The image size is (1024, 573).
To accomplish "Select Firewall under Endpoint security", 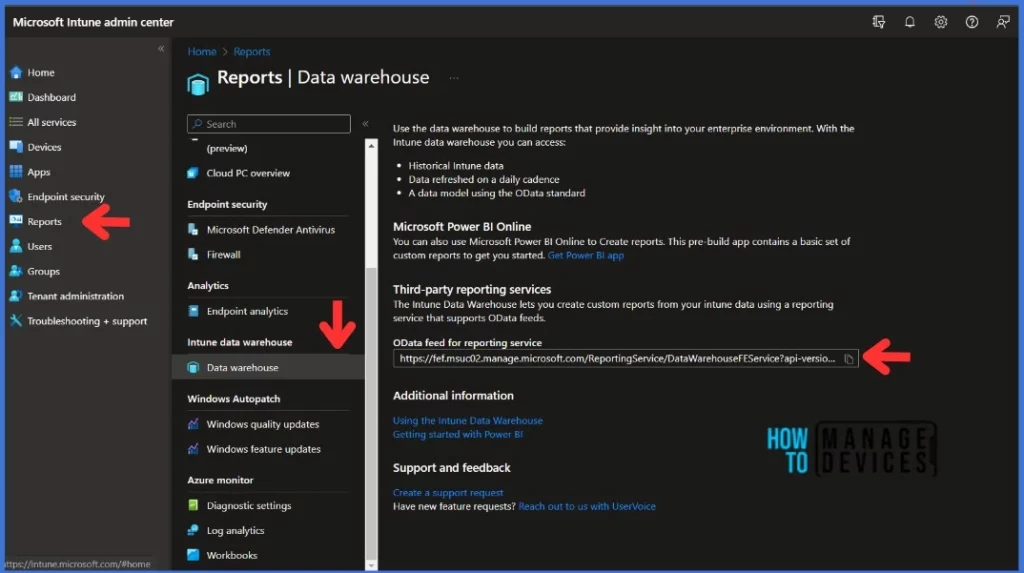I will click(x=223, y=255).
